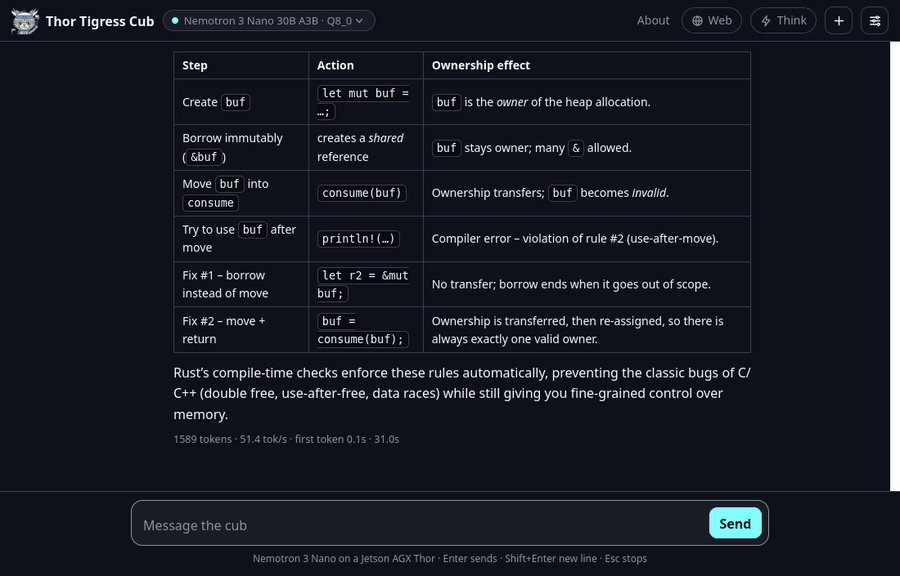Click the 'Try to use buf after move' cell
This screenshot has width=900, height=576.
point(241,239)
